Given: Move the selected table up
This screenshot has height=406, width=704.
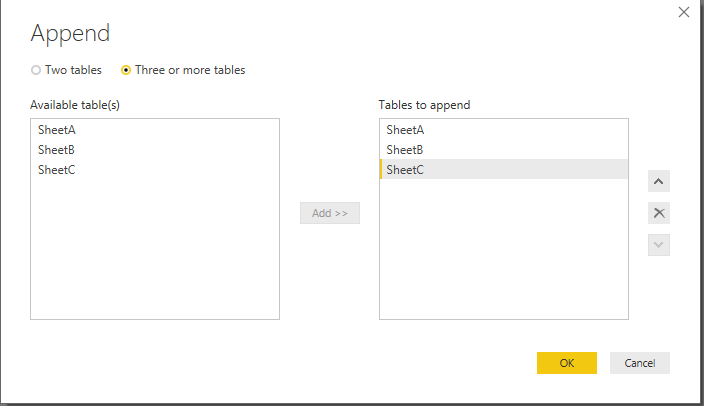Looking at the screenshot, I should pyautogui.click(x=659, y=182).
